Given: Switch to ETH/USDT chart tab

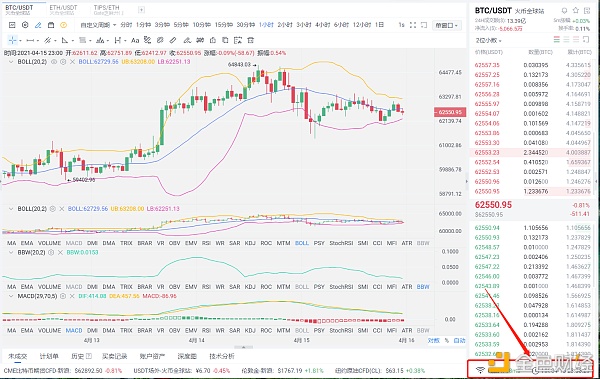Looking at the screenshot, I should click(63, 10).
